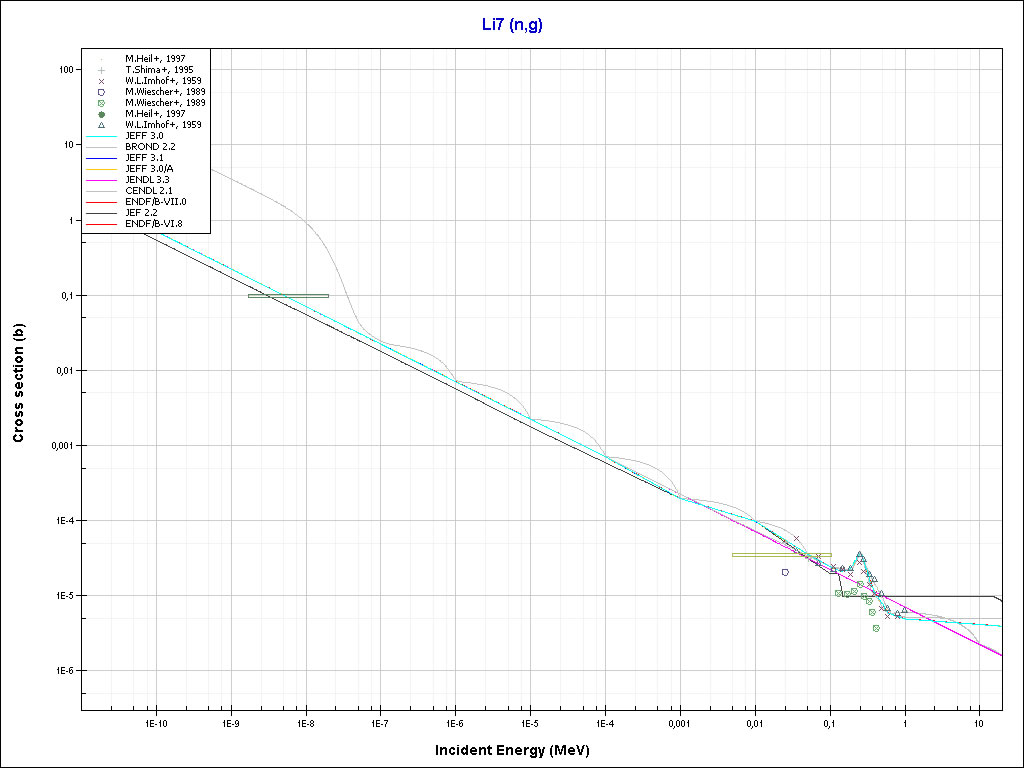Click the isolated blue pentagon data point on plot
The width and height of the screenshot is (1024, 768).
tap(785, 572)
